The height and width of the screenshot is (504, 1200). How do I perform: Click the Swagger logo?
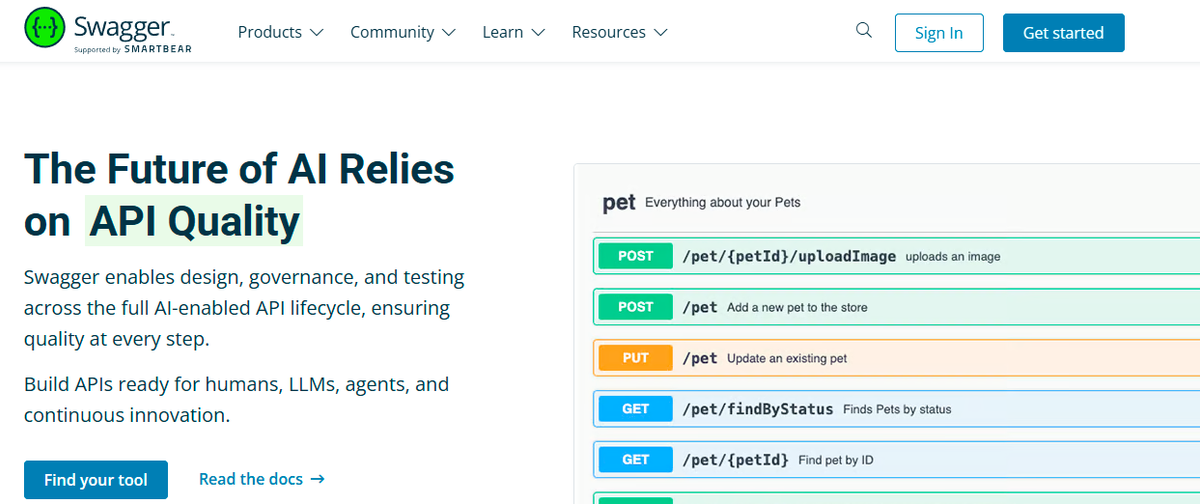click(108, 31)
